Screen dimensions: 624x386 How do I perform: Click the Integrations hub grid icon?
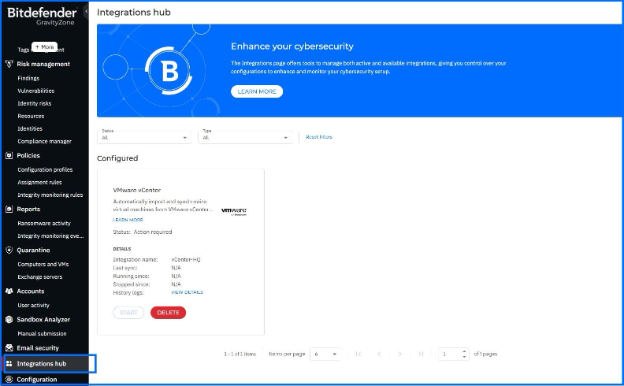(9, 364)
